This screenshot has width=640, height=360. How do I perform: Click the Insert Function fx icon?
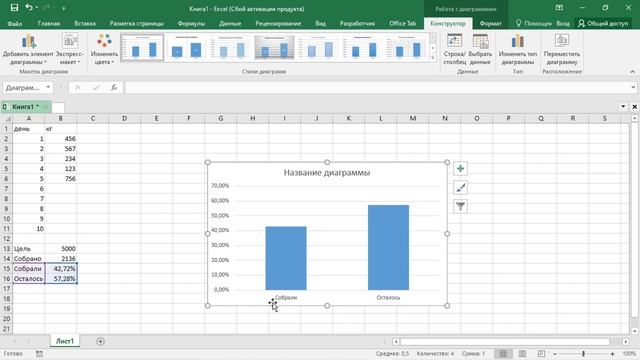114,87
